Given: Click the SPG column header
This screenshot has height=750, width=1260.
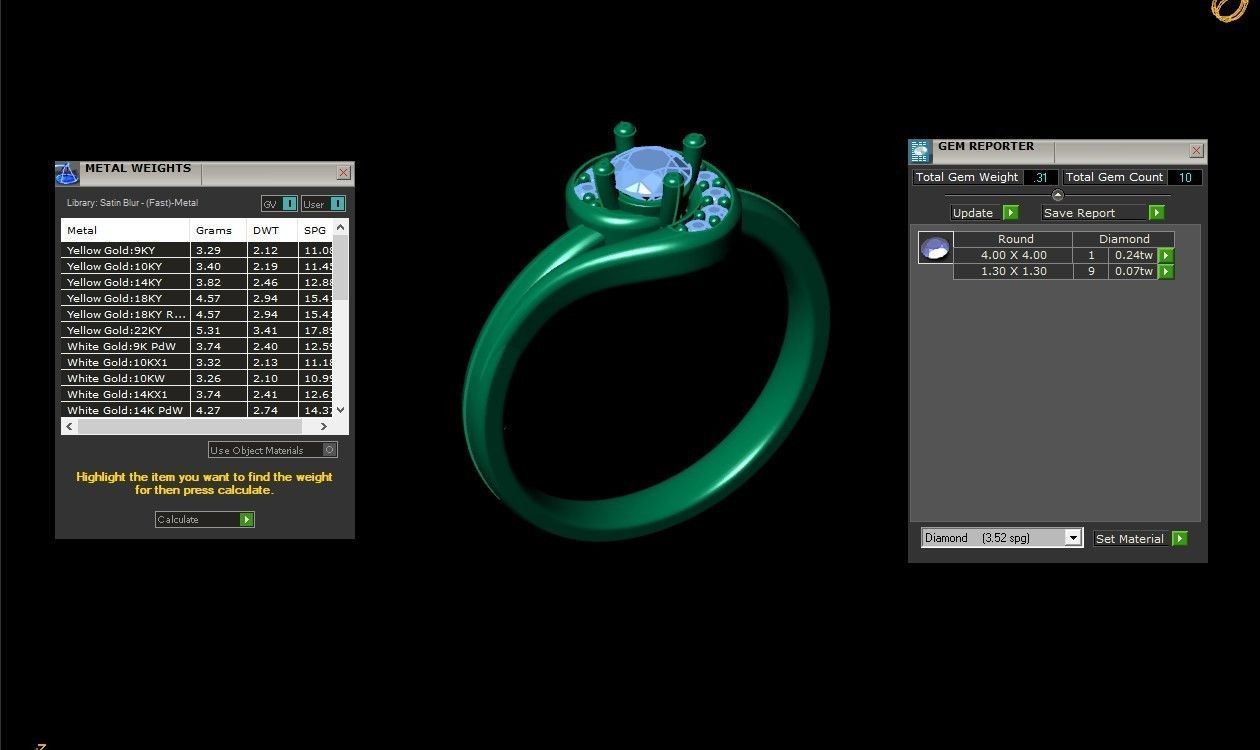Looking at the screenshot, I should pyautogui.click(x=316, y=230).
